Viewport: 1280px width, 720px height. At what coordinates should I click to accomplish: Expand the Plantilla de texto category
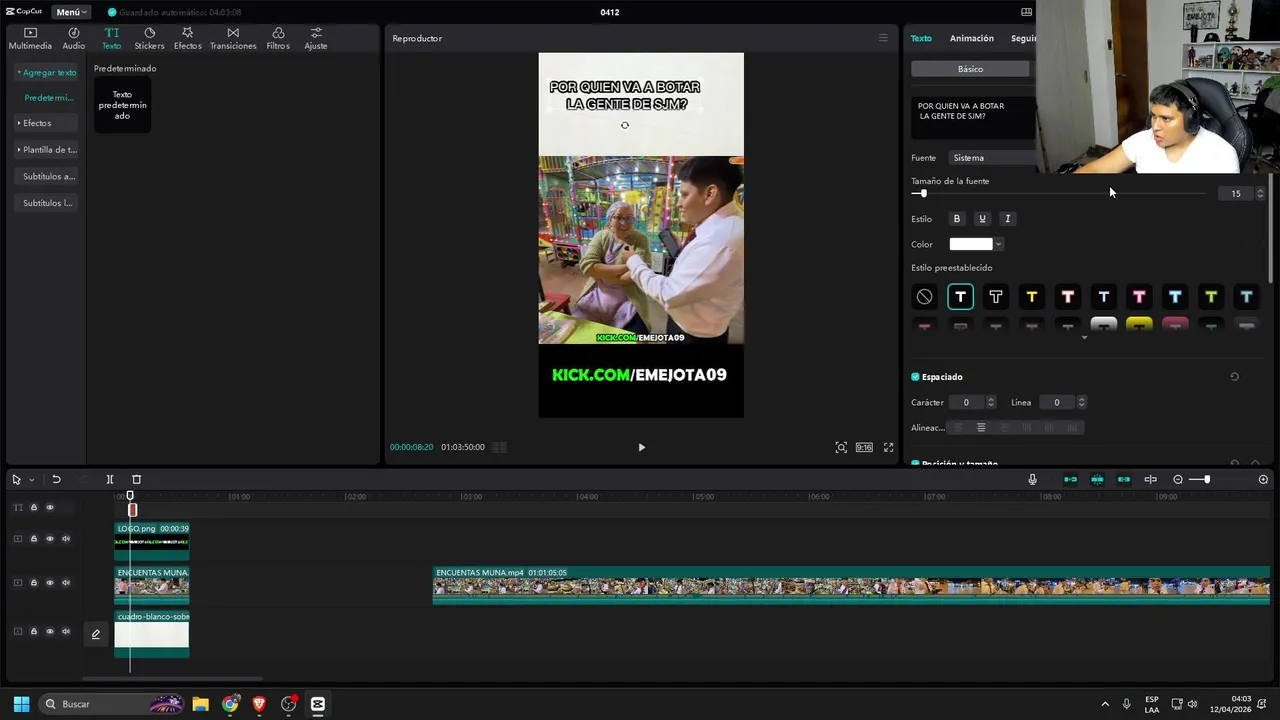click(48, 150)
